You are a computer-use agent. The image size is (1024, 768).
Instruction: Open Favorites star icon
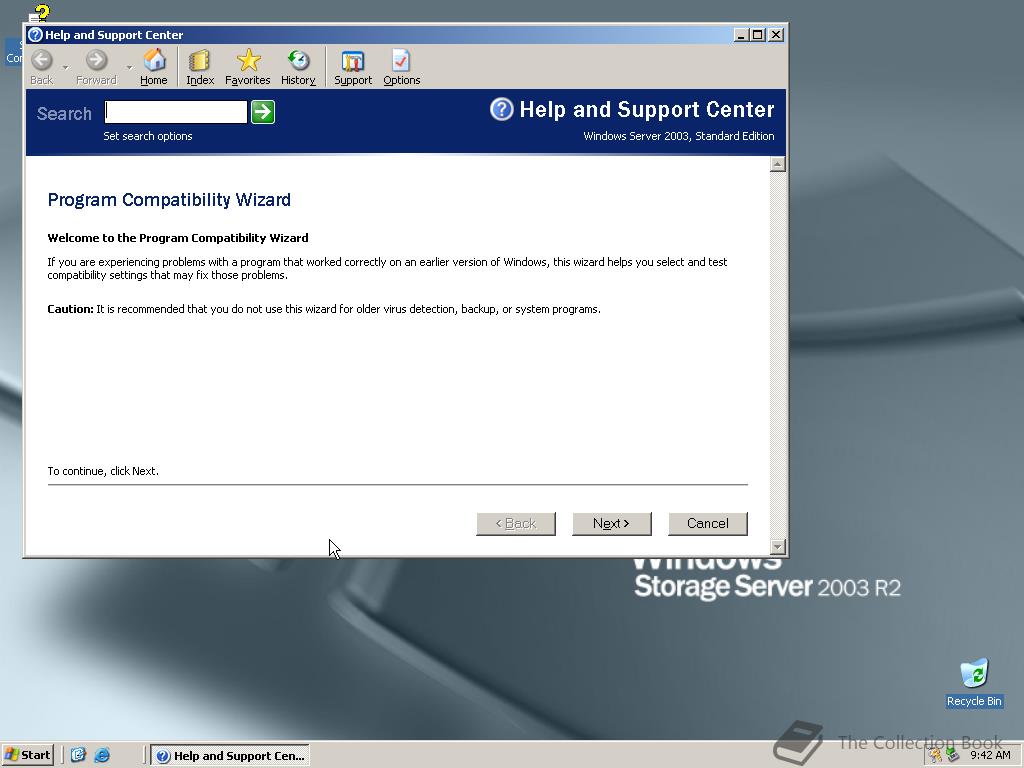[248, 67]
